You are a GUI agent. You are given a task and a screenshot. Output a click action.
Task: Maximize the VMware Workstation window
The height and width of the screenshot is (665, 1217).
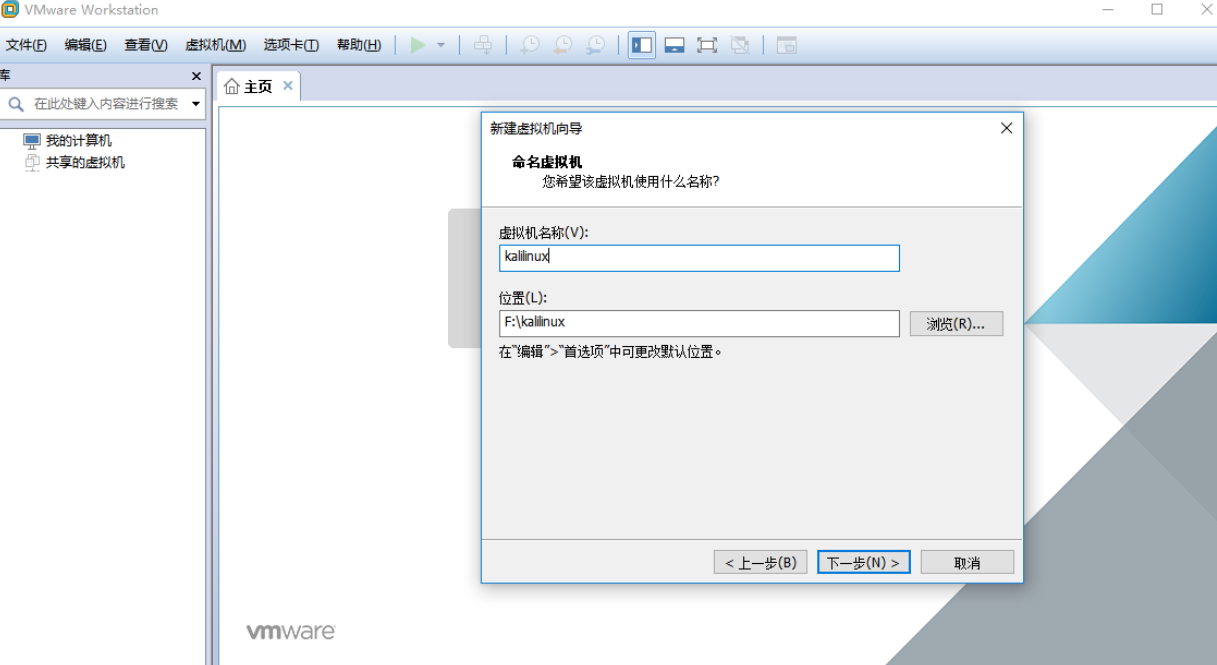tap(1157, 9)
